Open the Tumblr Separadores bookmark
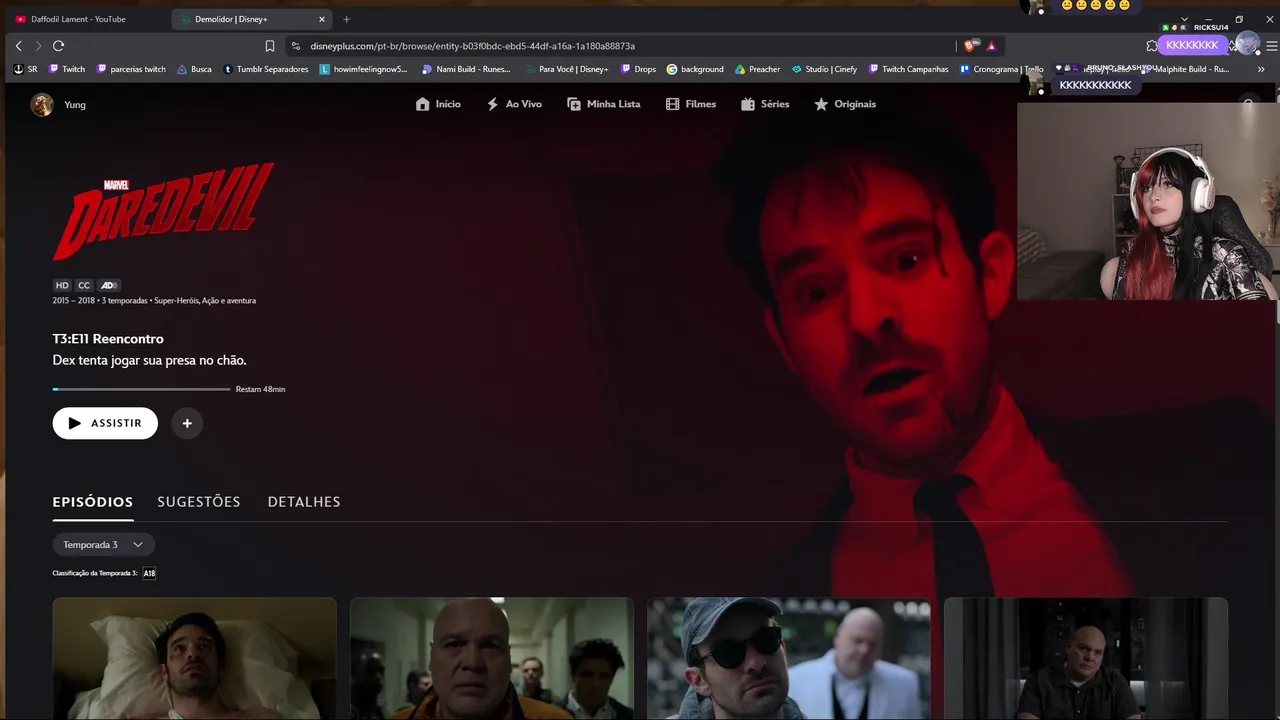1280x720 pixels. 266,69
